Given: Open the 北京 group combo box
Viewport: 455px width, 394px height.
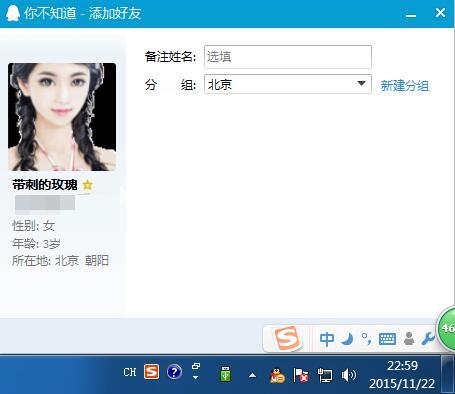Looking at the screenshot, I should (288, 84).
